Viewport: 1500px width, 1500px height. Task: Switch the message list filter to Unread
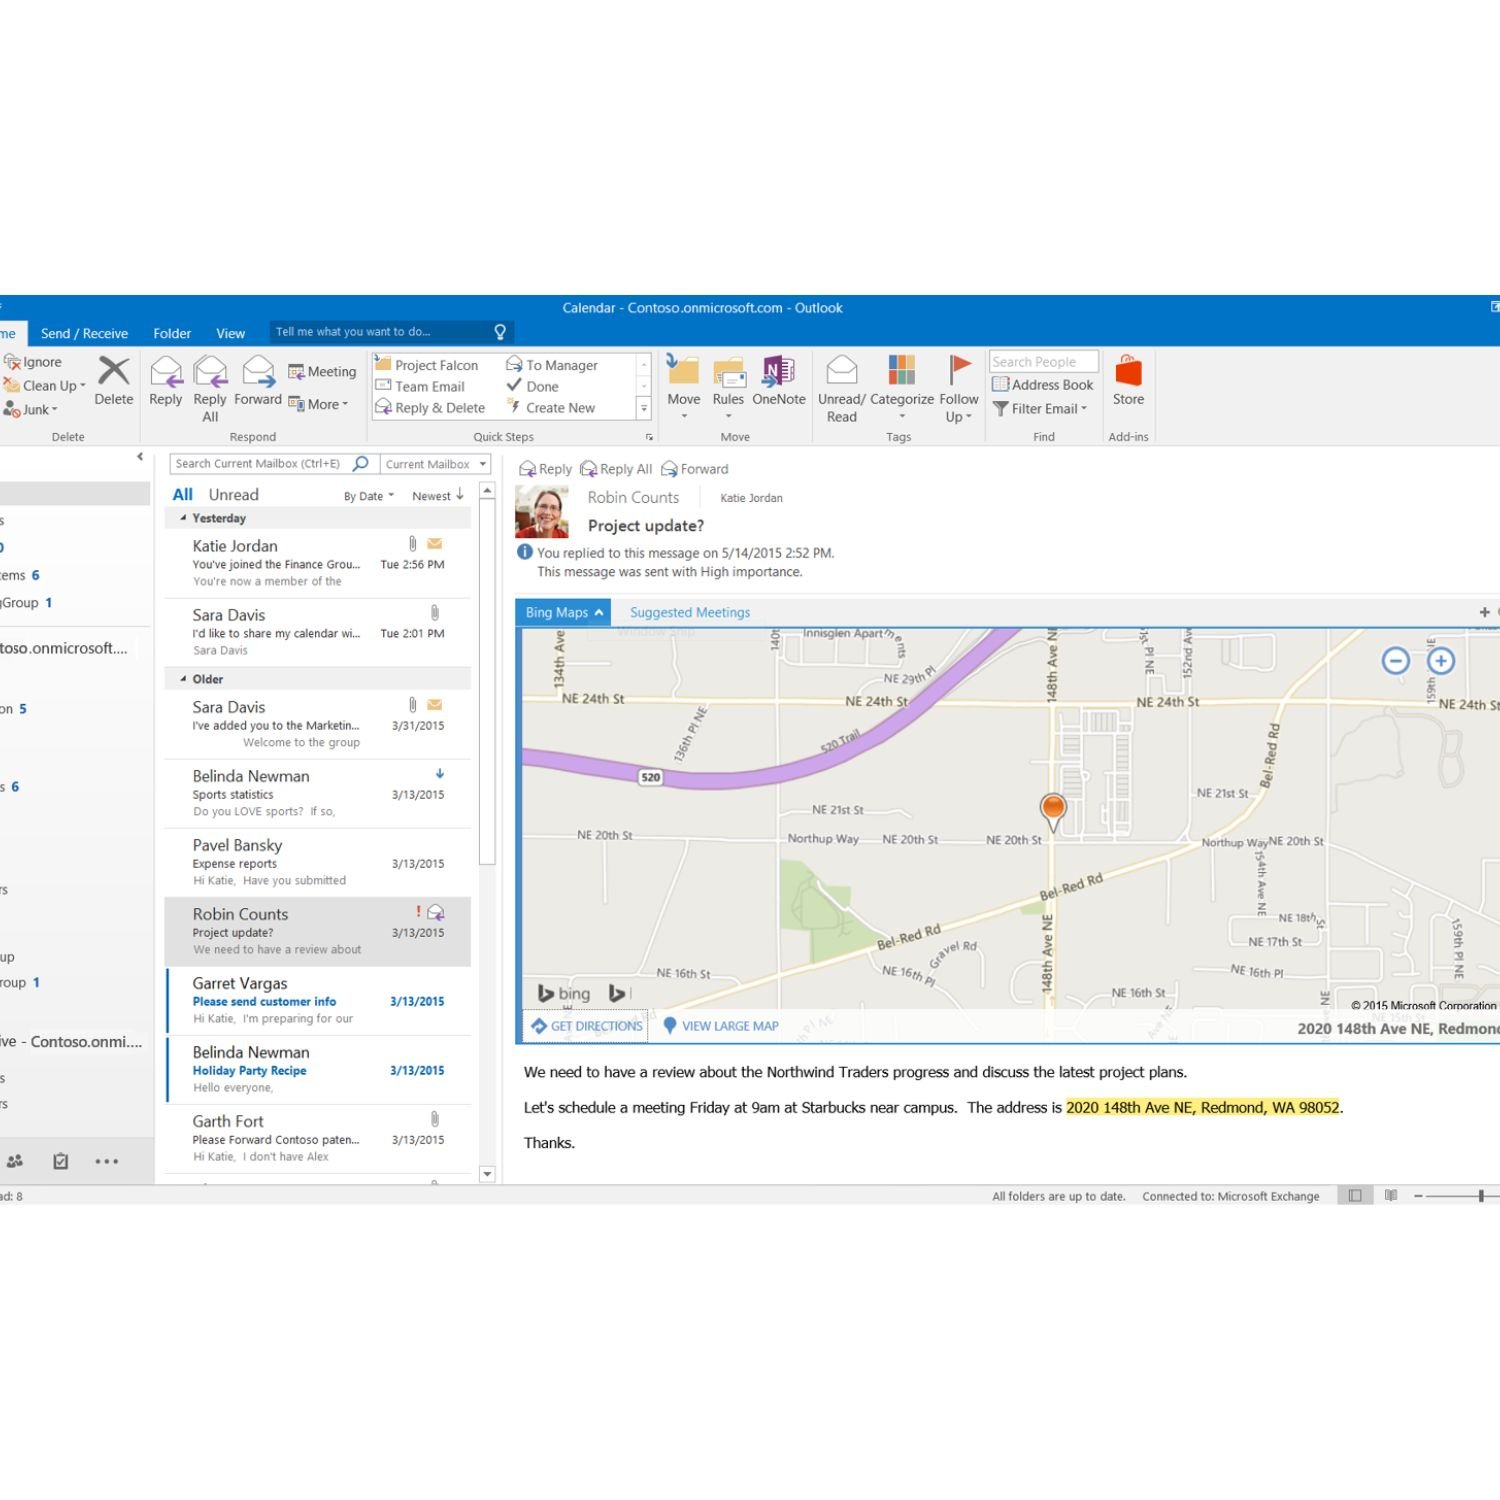click(233, 495)
